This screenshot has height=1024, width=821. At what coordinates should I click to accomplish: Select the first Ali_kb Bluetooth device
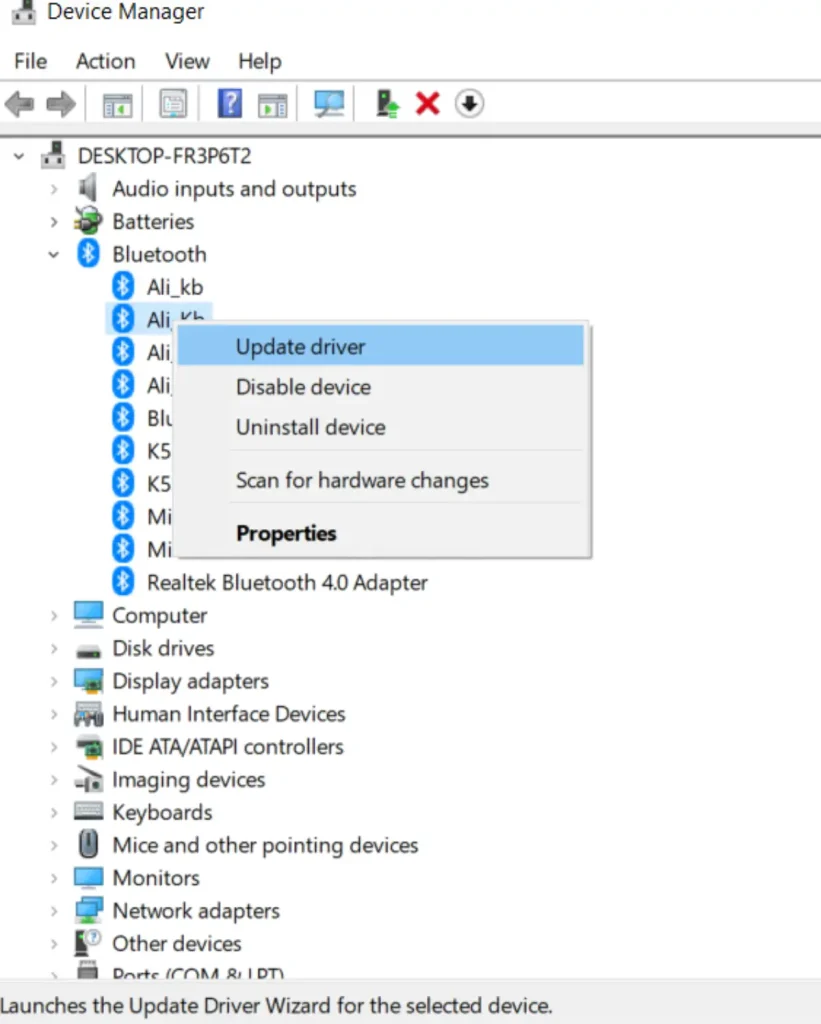(175, 287)
